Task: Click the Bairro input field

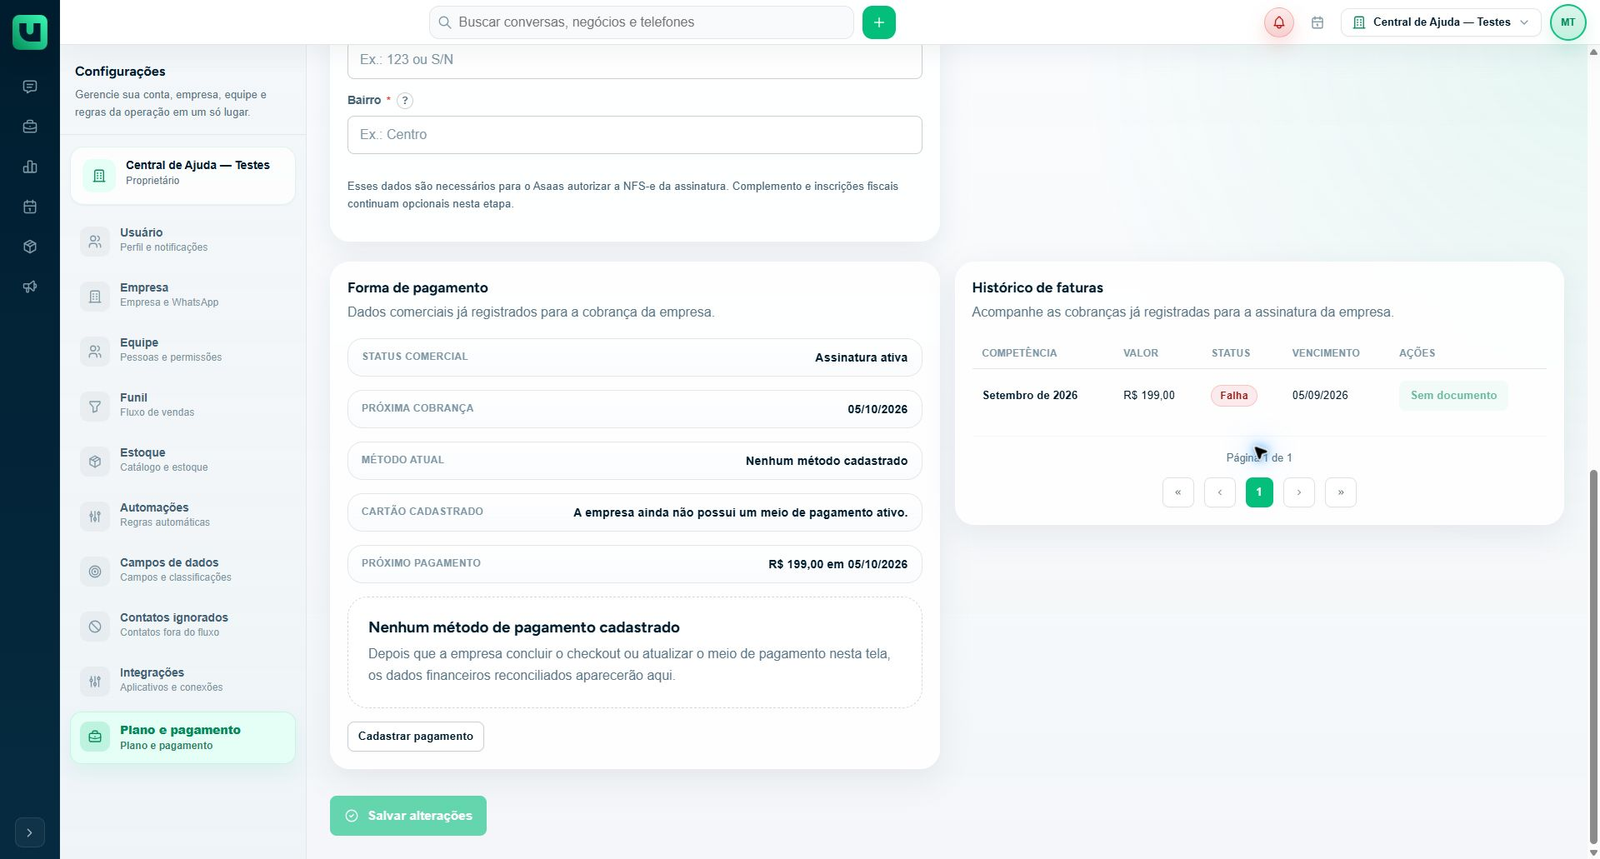Action: coord(634,135)
